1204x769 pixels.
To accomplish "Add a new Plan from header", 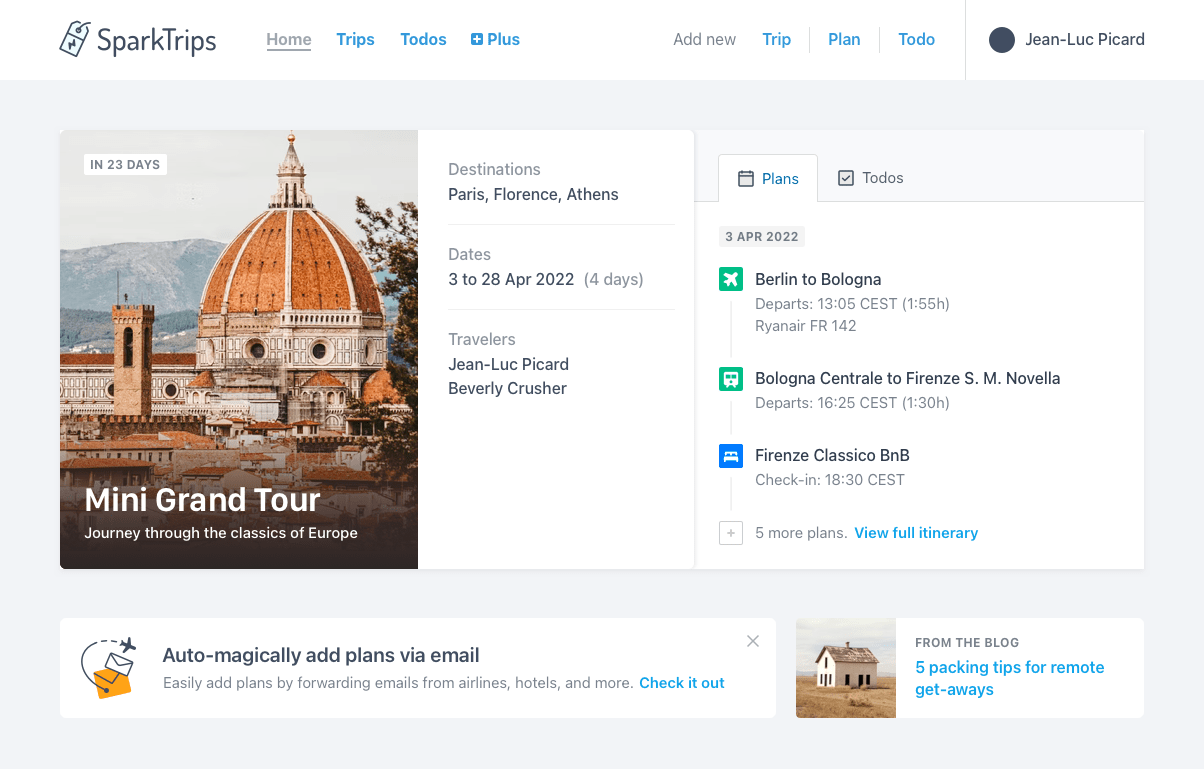I will [x=844, y=40].
